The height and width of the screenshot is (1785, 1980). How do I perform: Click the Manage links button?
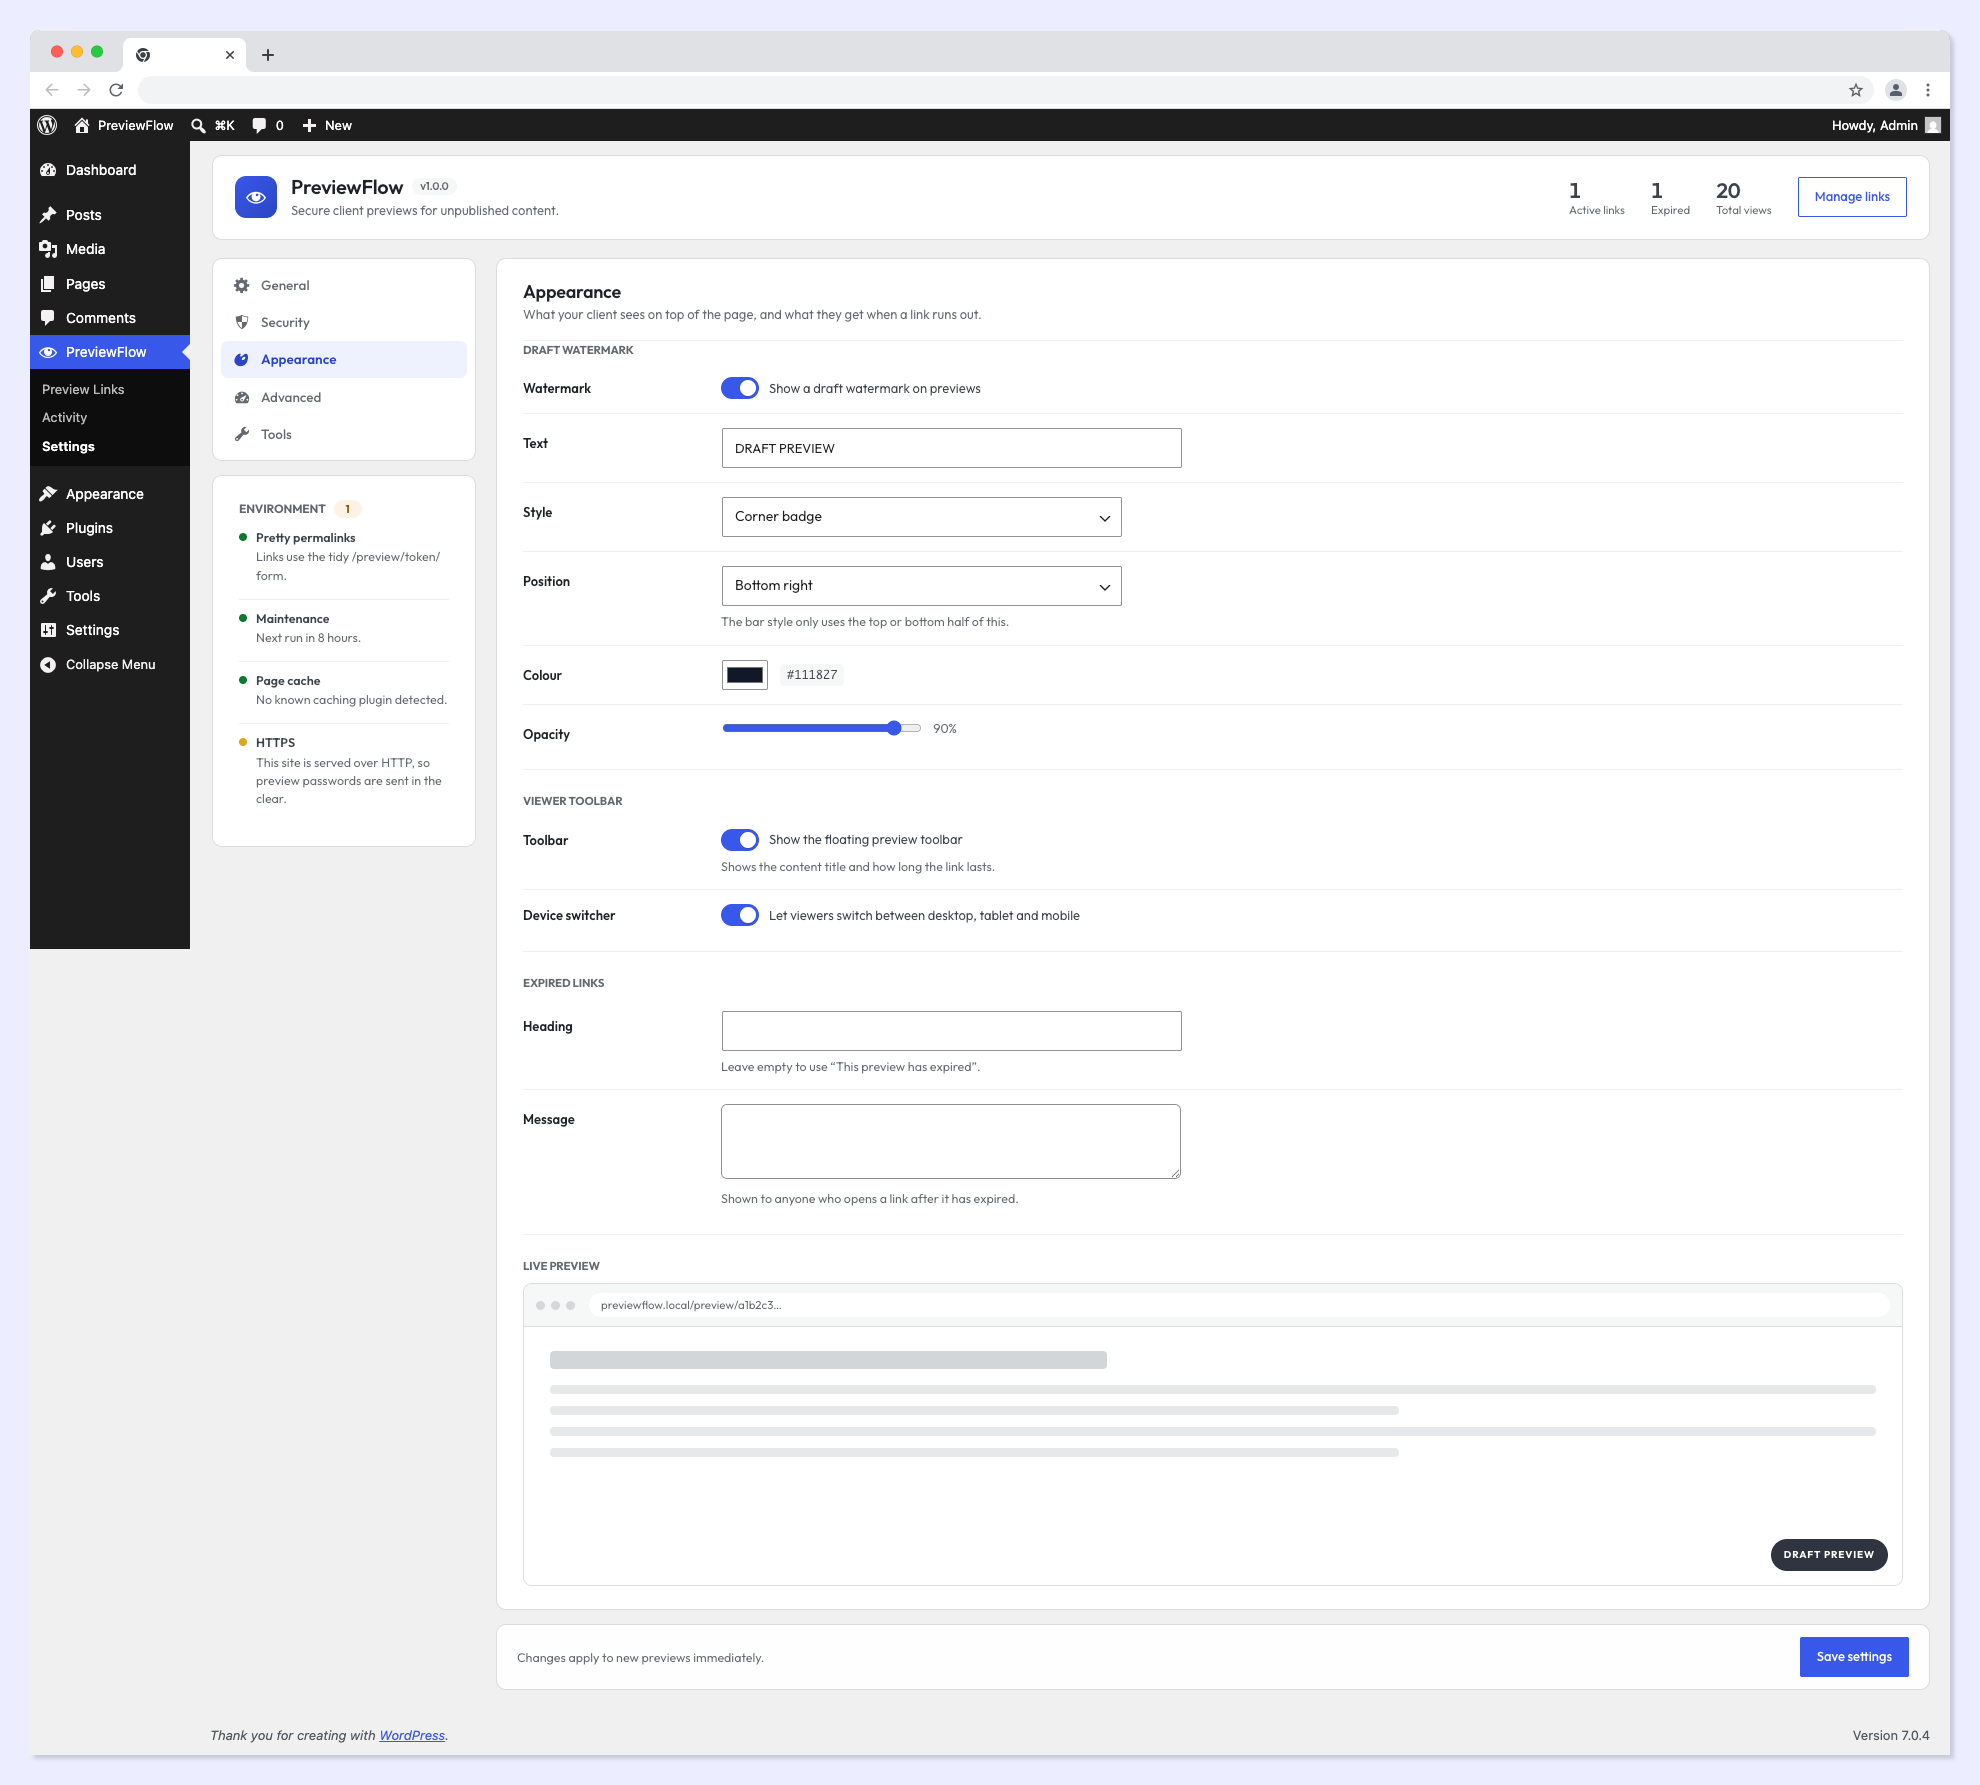(1852, 197)
